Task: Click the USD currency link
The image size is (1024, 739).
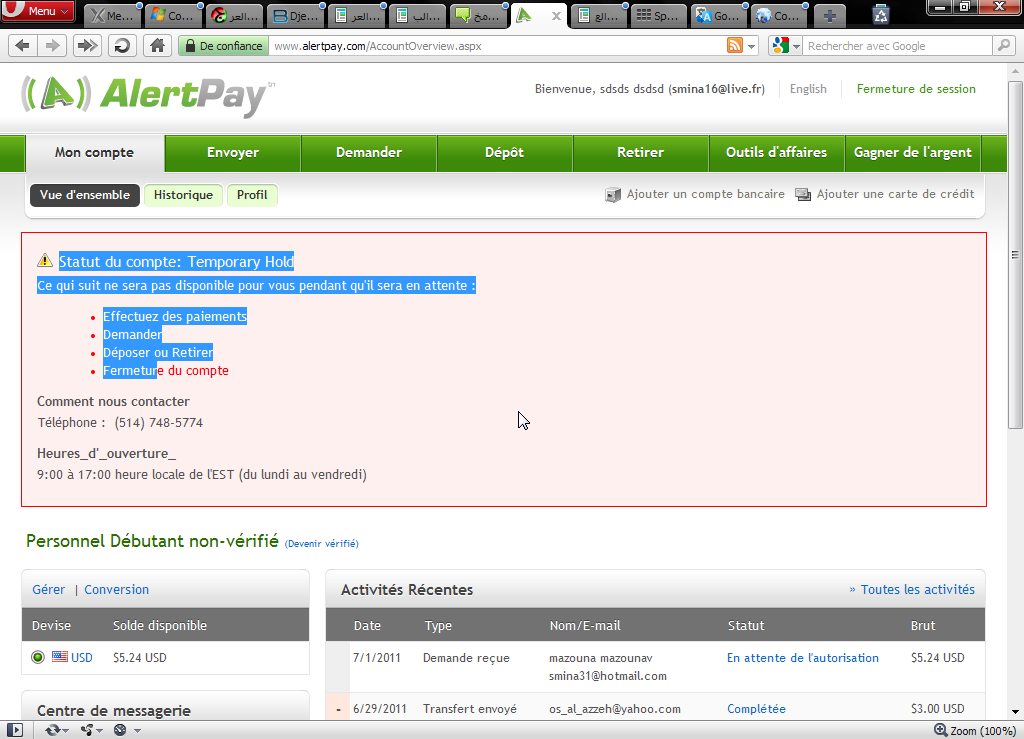Action: (82, 657)
